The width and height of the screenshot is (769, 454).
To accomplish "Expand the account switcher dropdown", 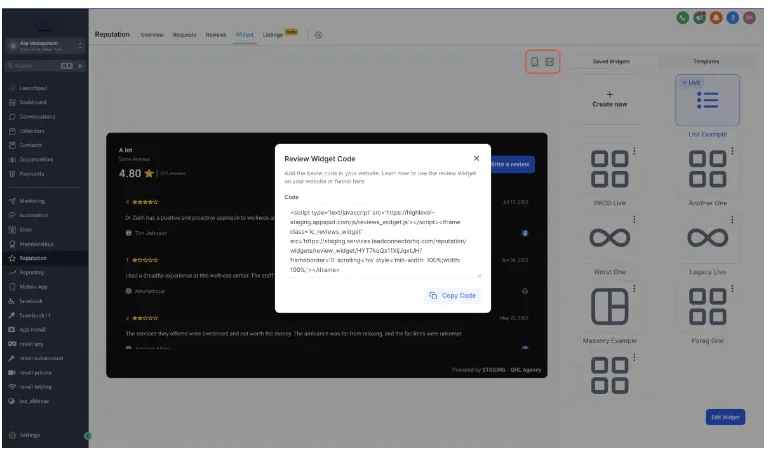I will (46, 46).
